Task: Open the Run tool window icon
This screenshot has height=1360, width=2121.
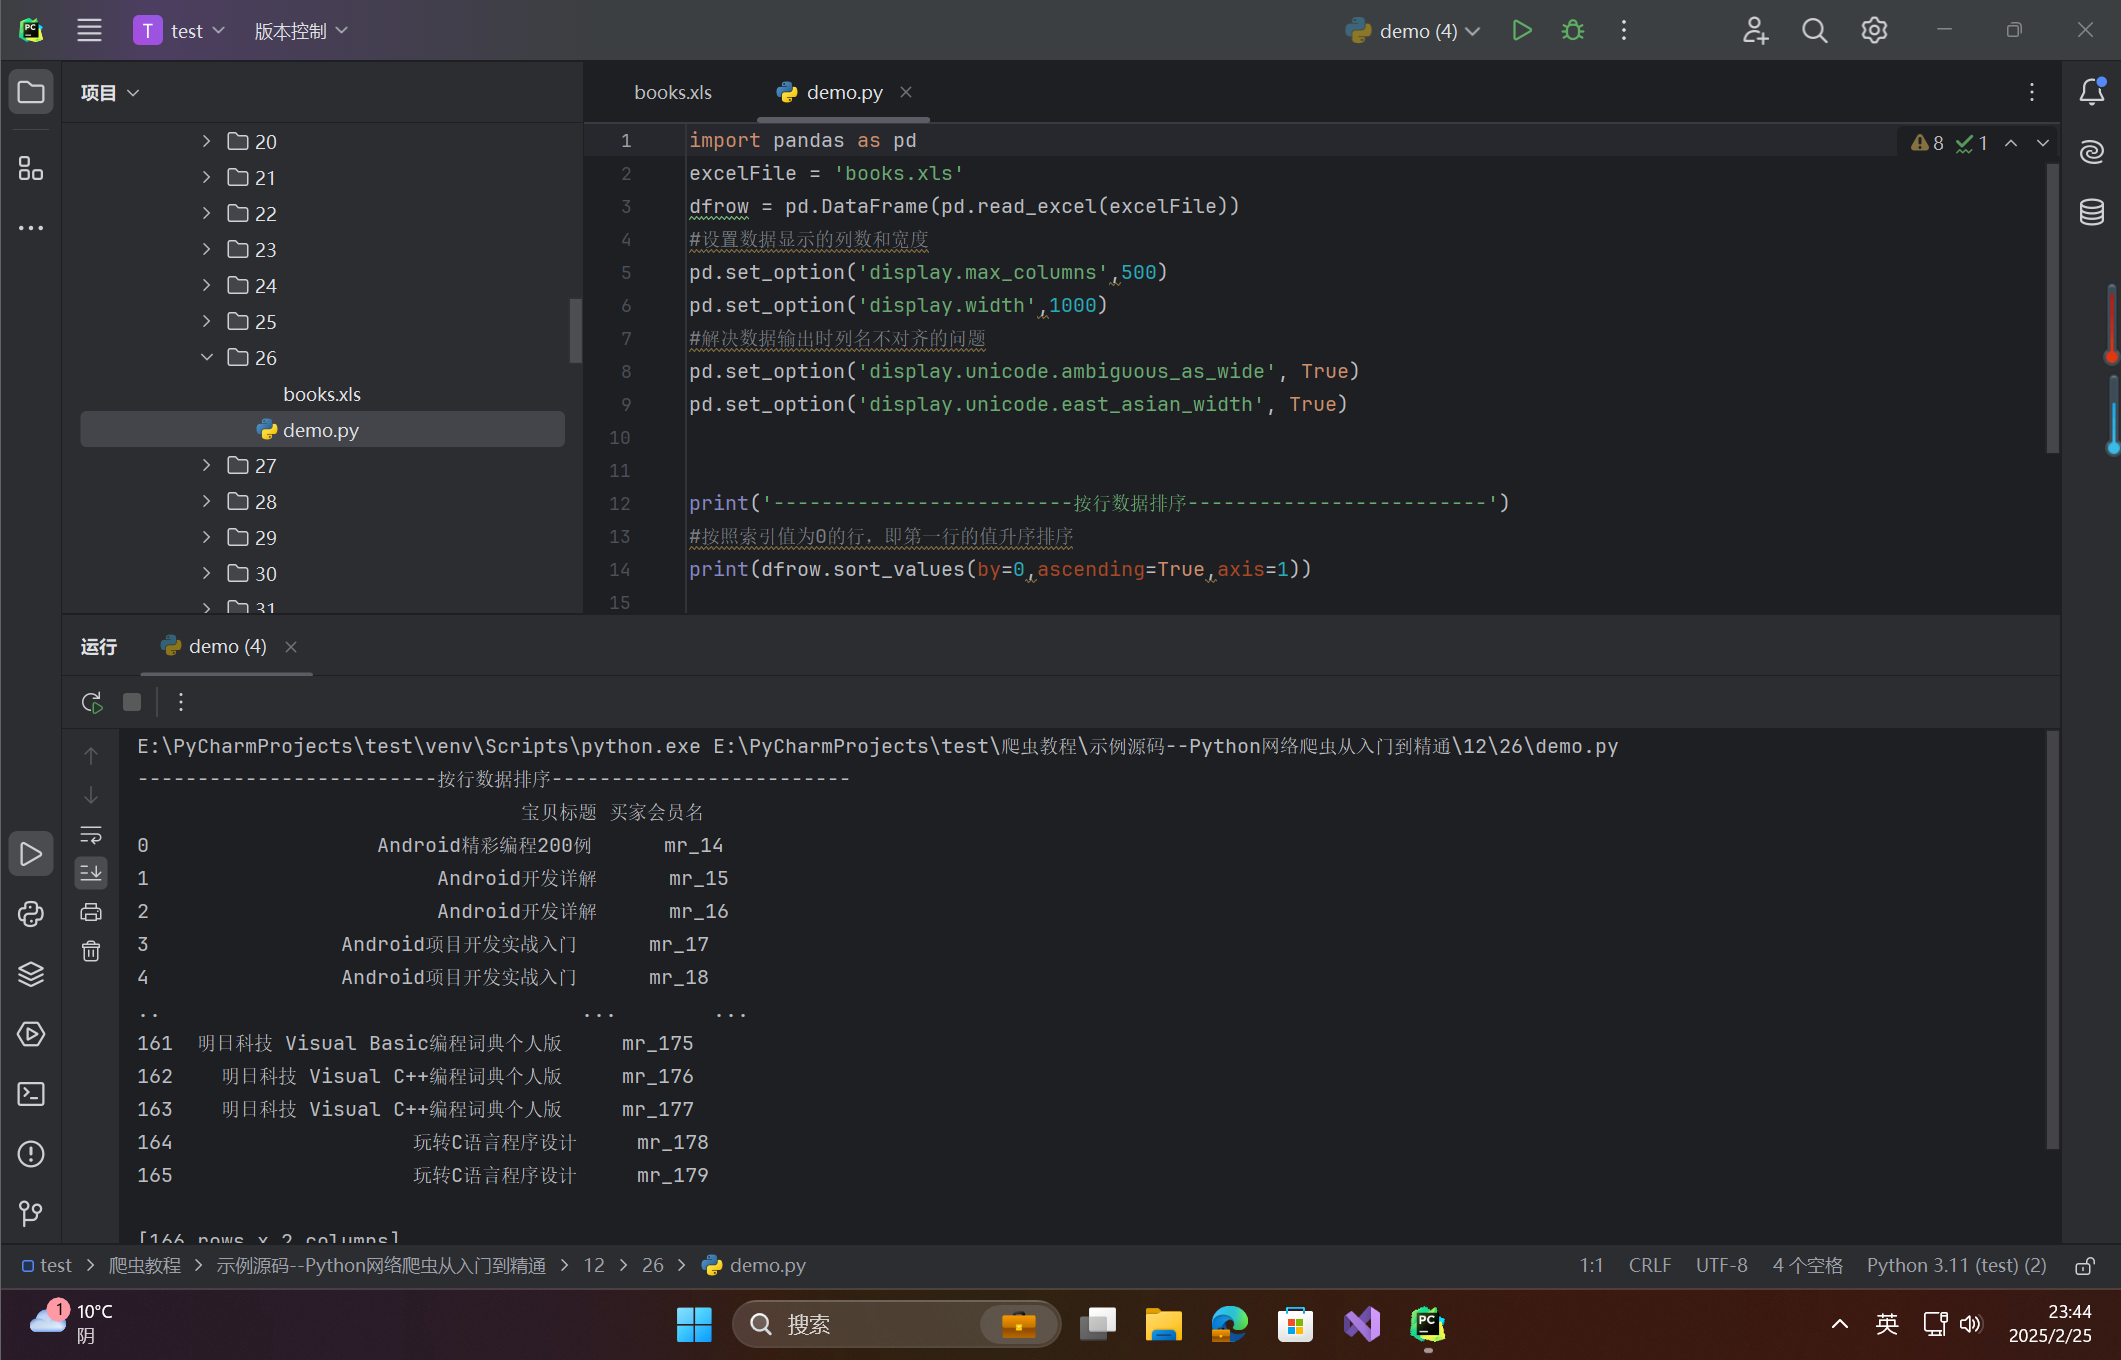Action: (x=31, y=854)
